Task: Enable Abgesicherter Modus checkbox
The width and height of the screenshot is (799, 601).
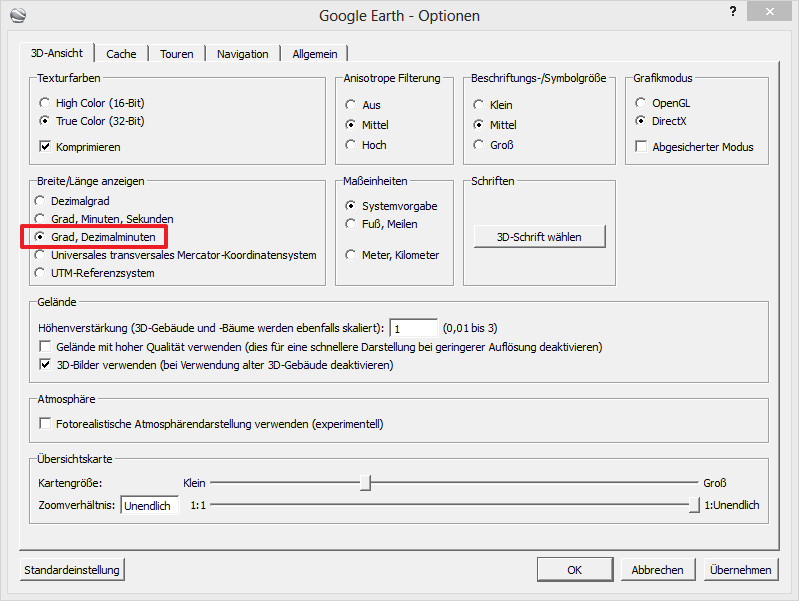Action: click(x=695, y=147)
